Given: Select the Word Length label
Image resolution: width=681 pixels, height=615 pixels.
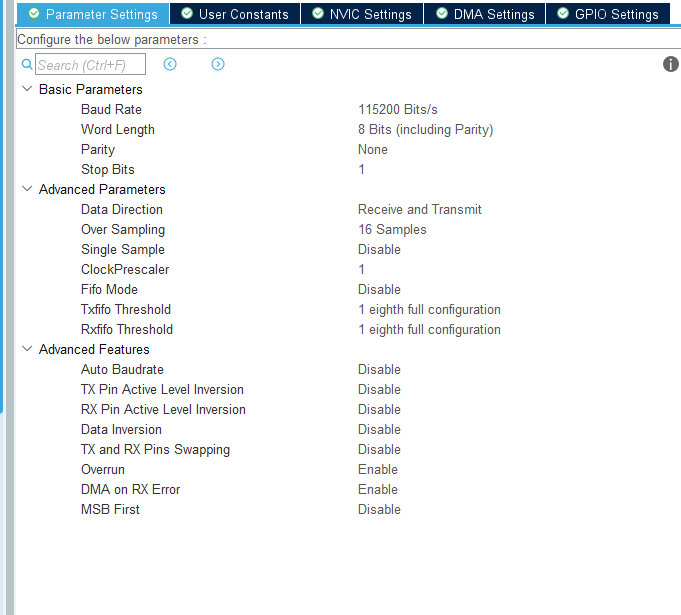Looking at the screenshot, I should tap(118, 129).
